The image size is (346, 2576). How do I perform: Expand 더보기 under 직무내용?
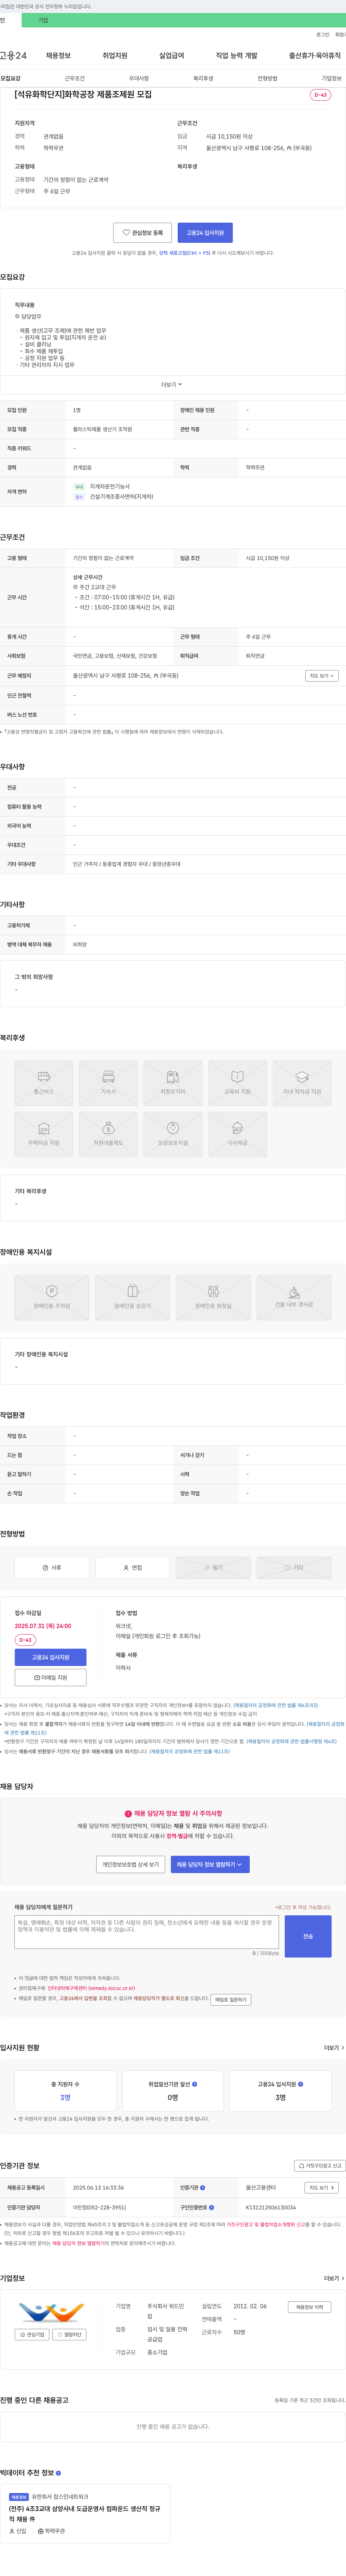(172, 384)
